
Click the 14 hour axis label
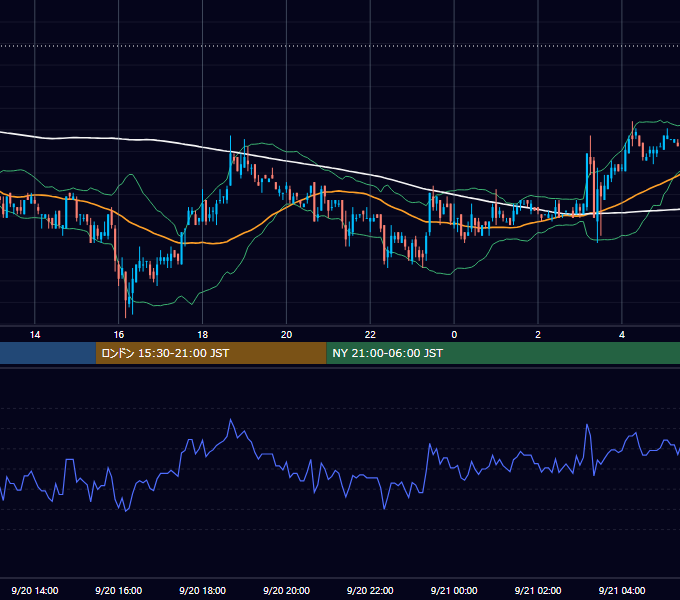click(x=35, y=335)
